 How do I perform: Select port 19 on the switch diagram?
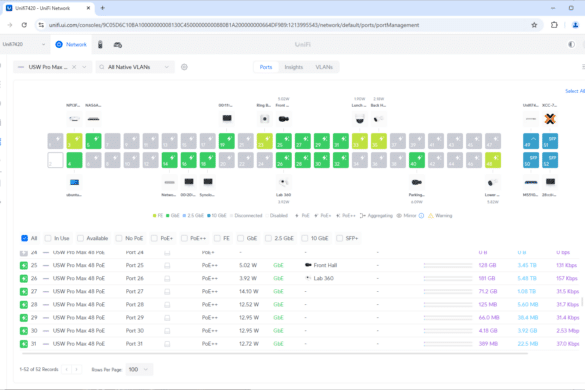(226, 141)
